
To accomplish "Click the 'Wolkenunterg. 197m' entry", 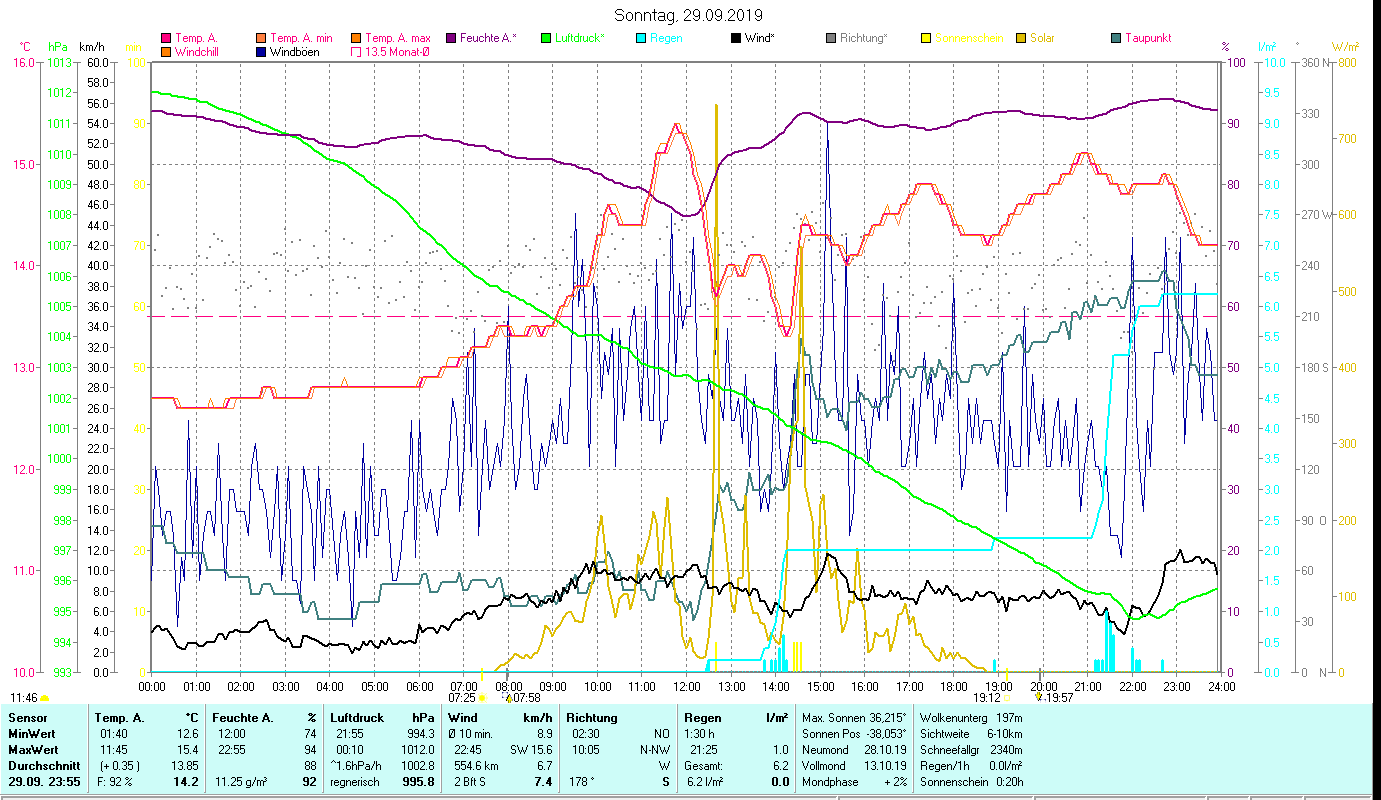I will pyautogui.click(x=970, y=718).
